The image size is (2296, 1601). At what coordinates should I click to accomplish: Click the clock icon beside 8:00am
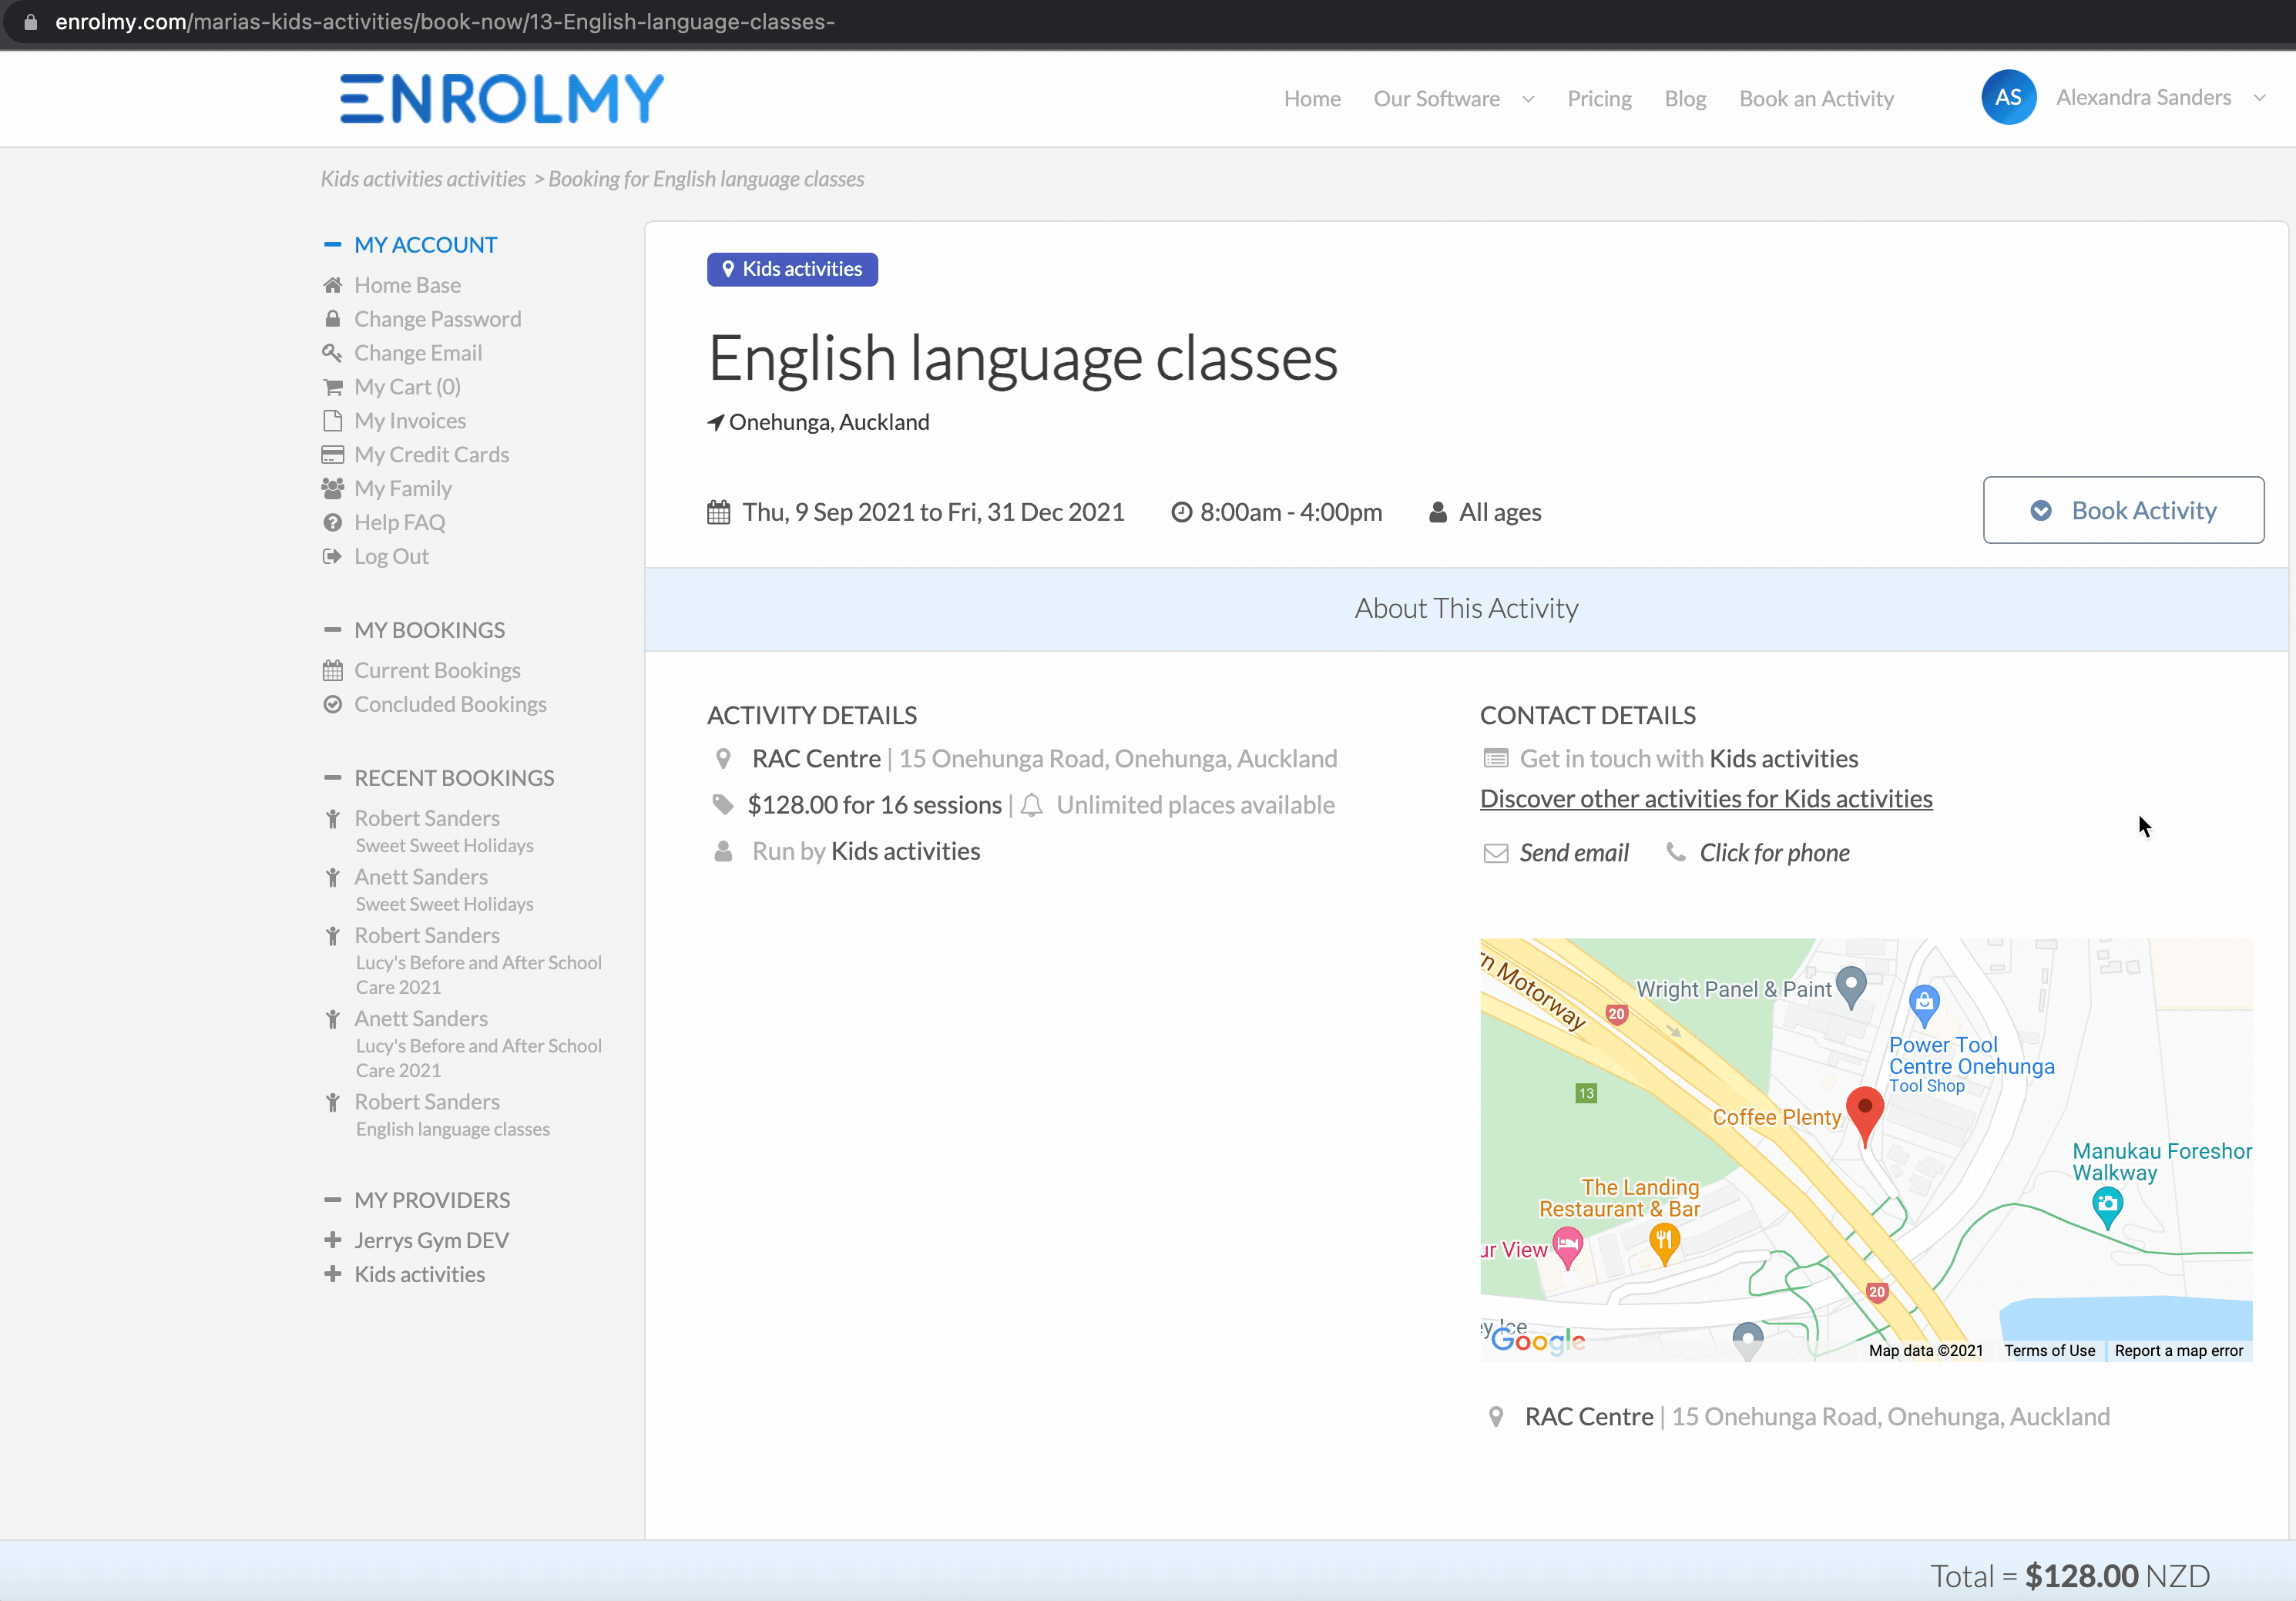[x=1181, y=512]
